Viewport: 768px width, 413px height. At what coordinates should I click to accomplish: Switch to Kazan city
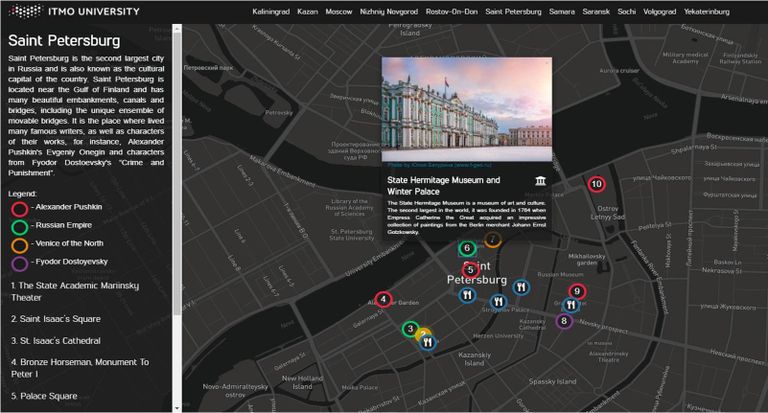tap(308, 11)
